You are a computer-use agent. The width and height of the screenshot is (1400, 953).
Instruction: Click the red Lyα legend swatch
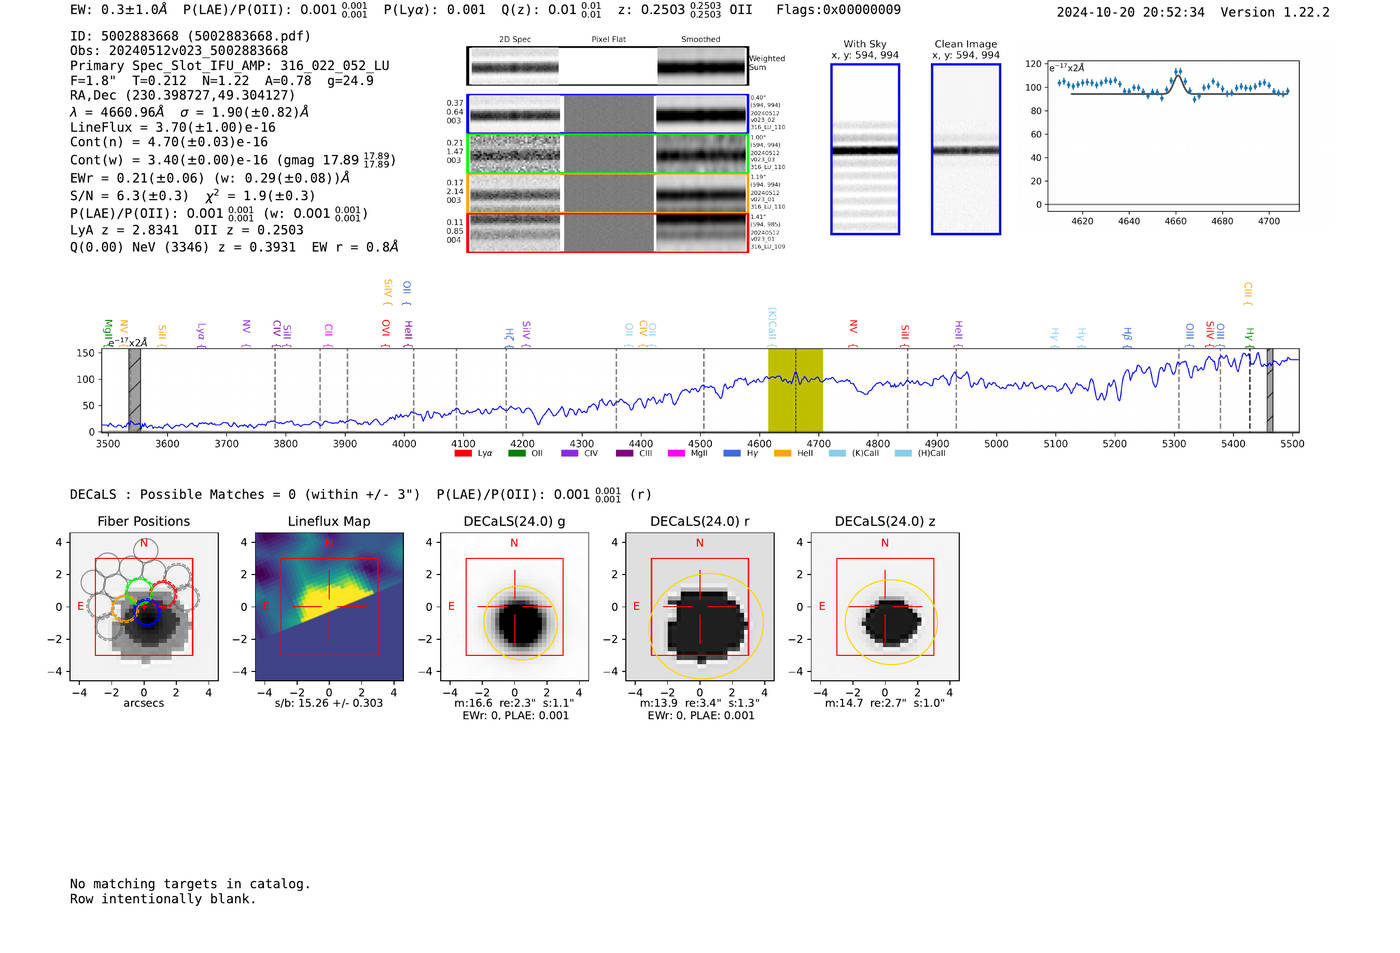coord(462,454)
